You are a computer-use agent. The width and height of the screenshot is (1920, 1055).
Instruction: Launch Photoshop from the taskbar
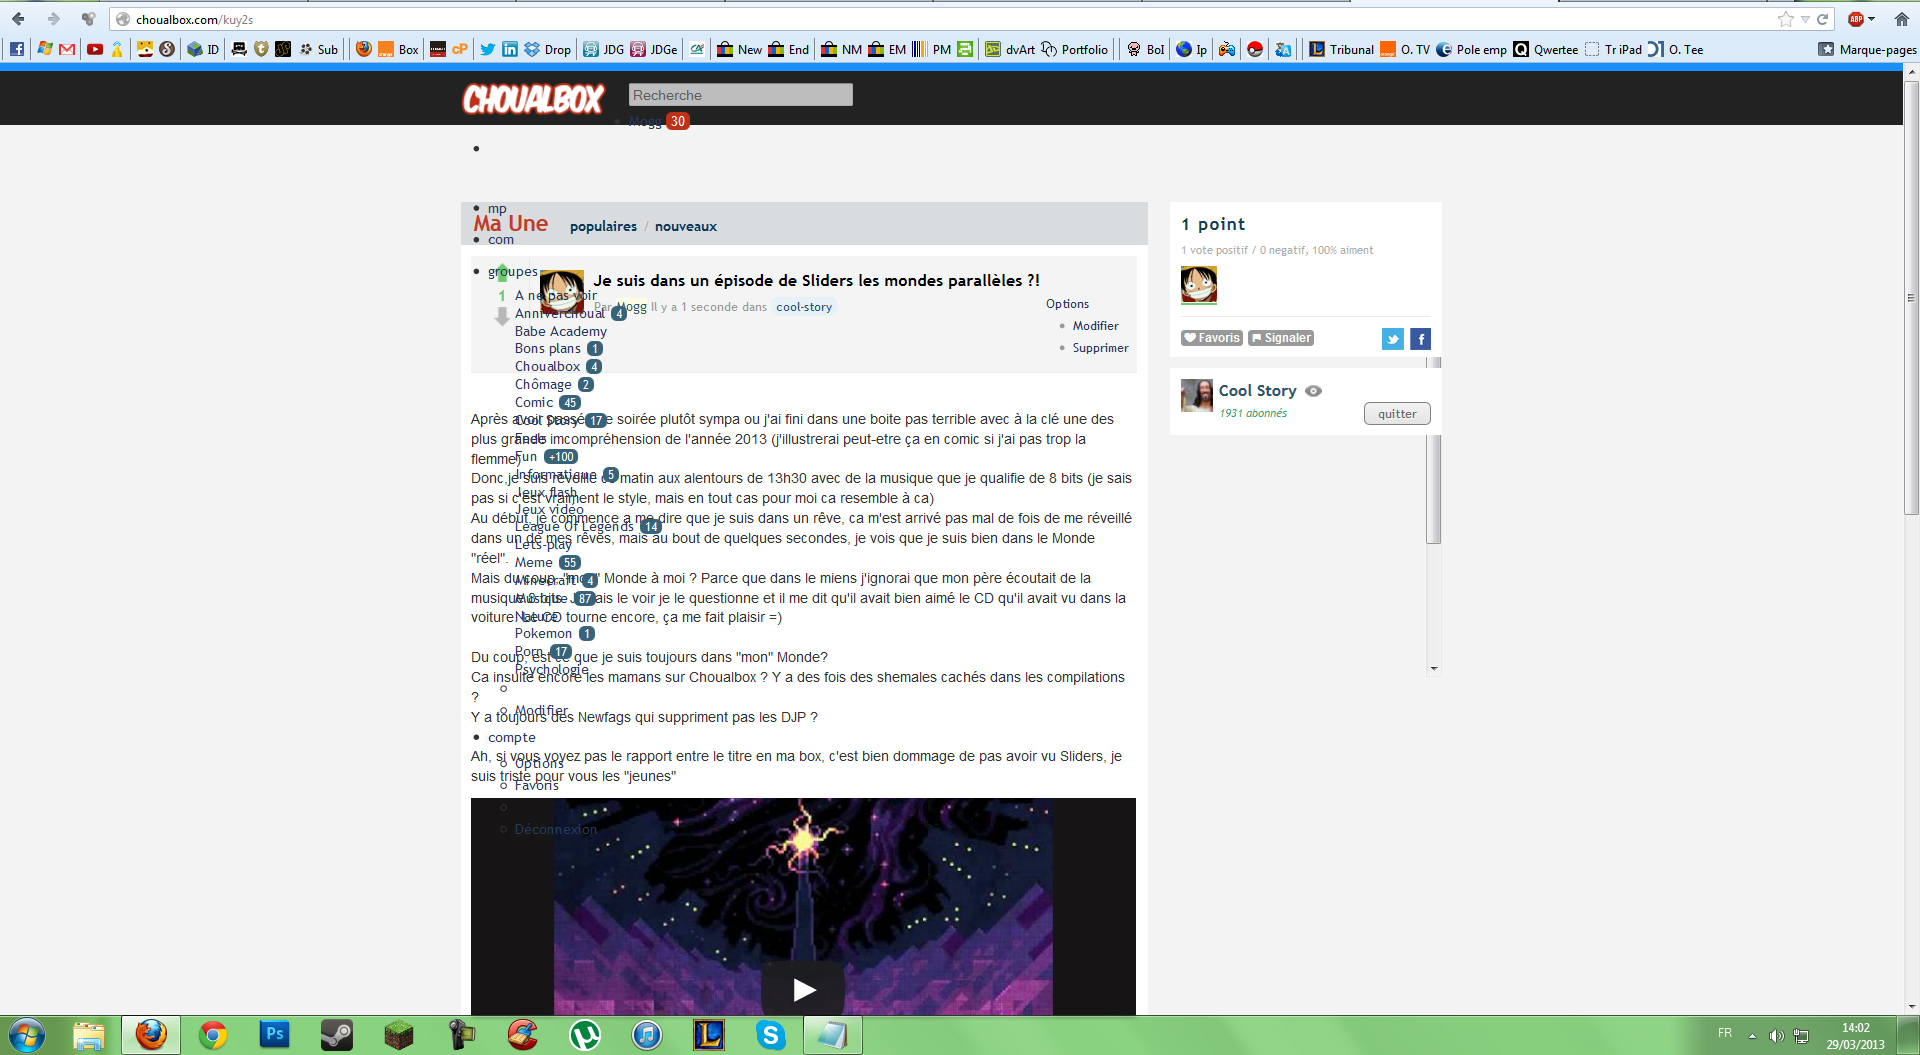(x=274, y=1035)
